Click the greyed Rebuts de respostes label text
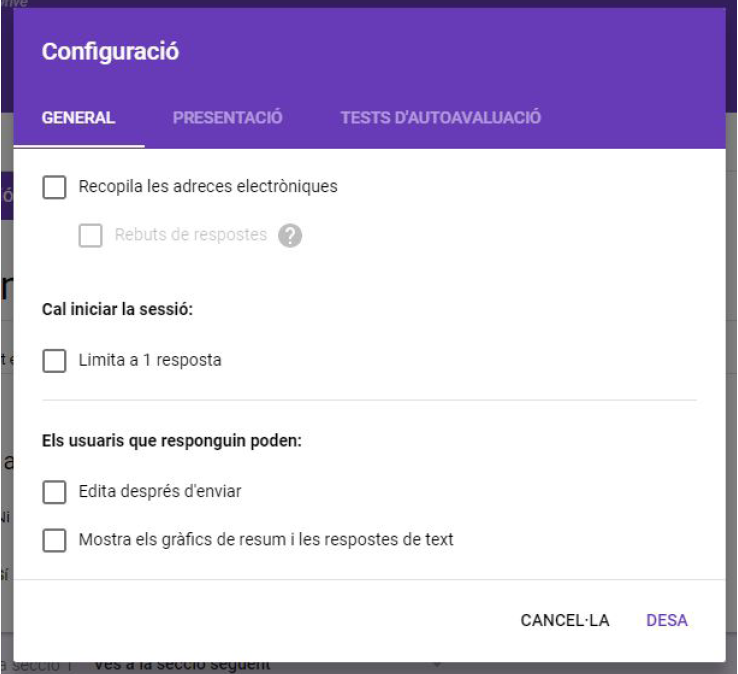The image size is (738, 674). pyautogui.click(x=191, y=236)
